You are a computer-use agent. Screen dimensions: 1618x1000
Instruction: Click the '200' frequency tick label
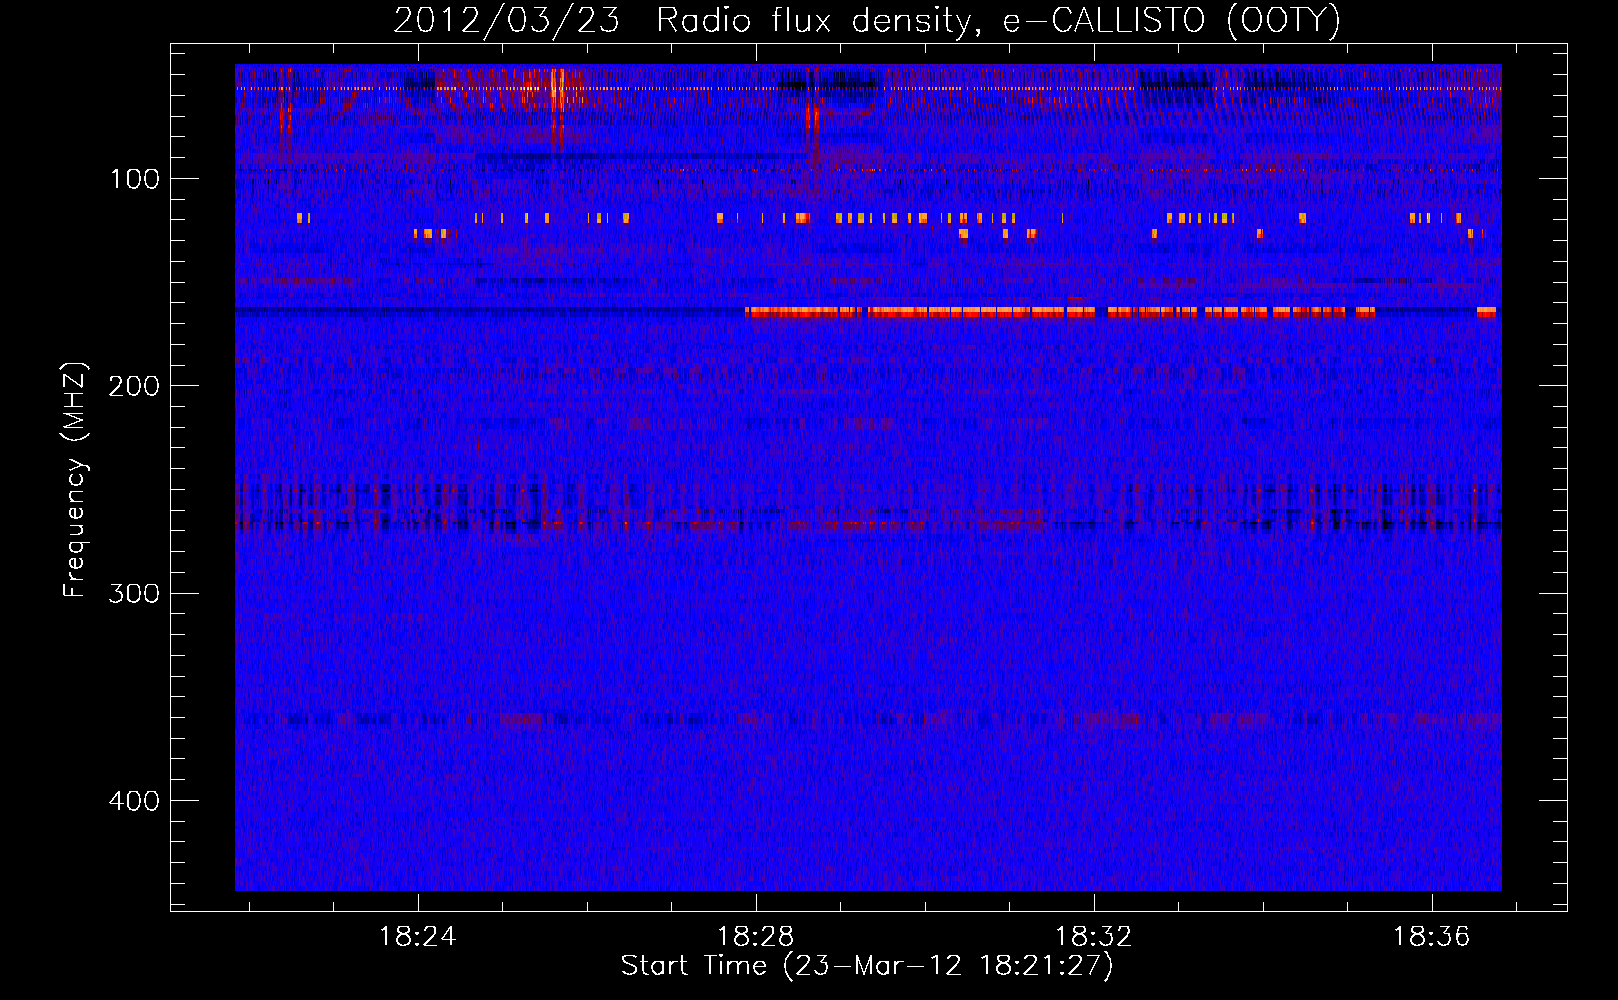(x=134, y=387)
